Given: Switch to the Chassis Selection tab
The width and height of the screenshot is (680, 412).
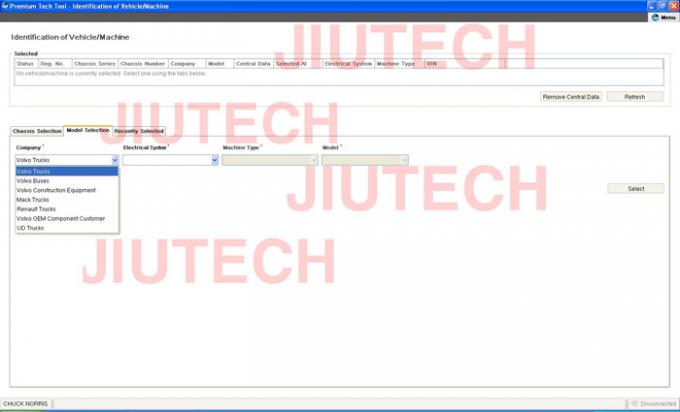Looking at the screenshot, I should coord(37,131).
